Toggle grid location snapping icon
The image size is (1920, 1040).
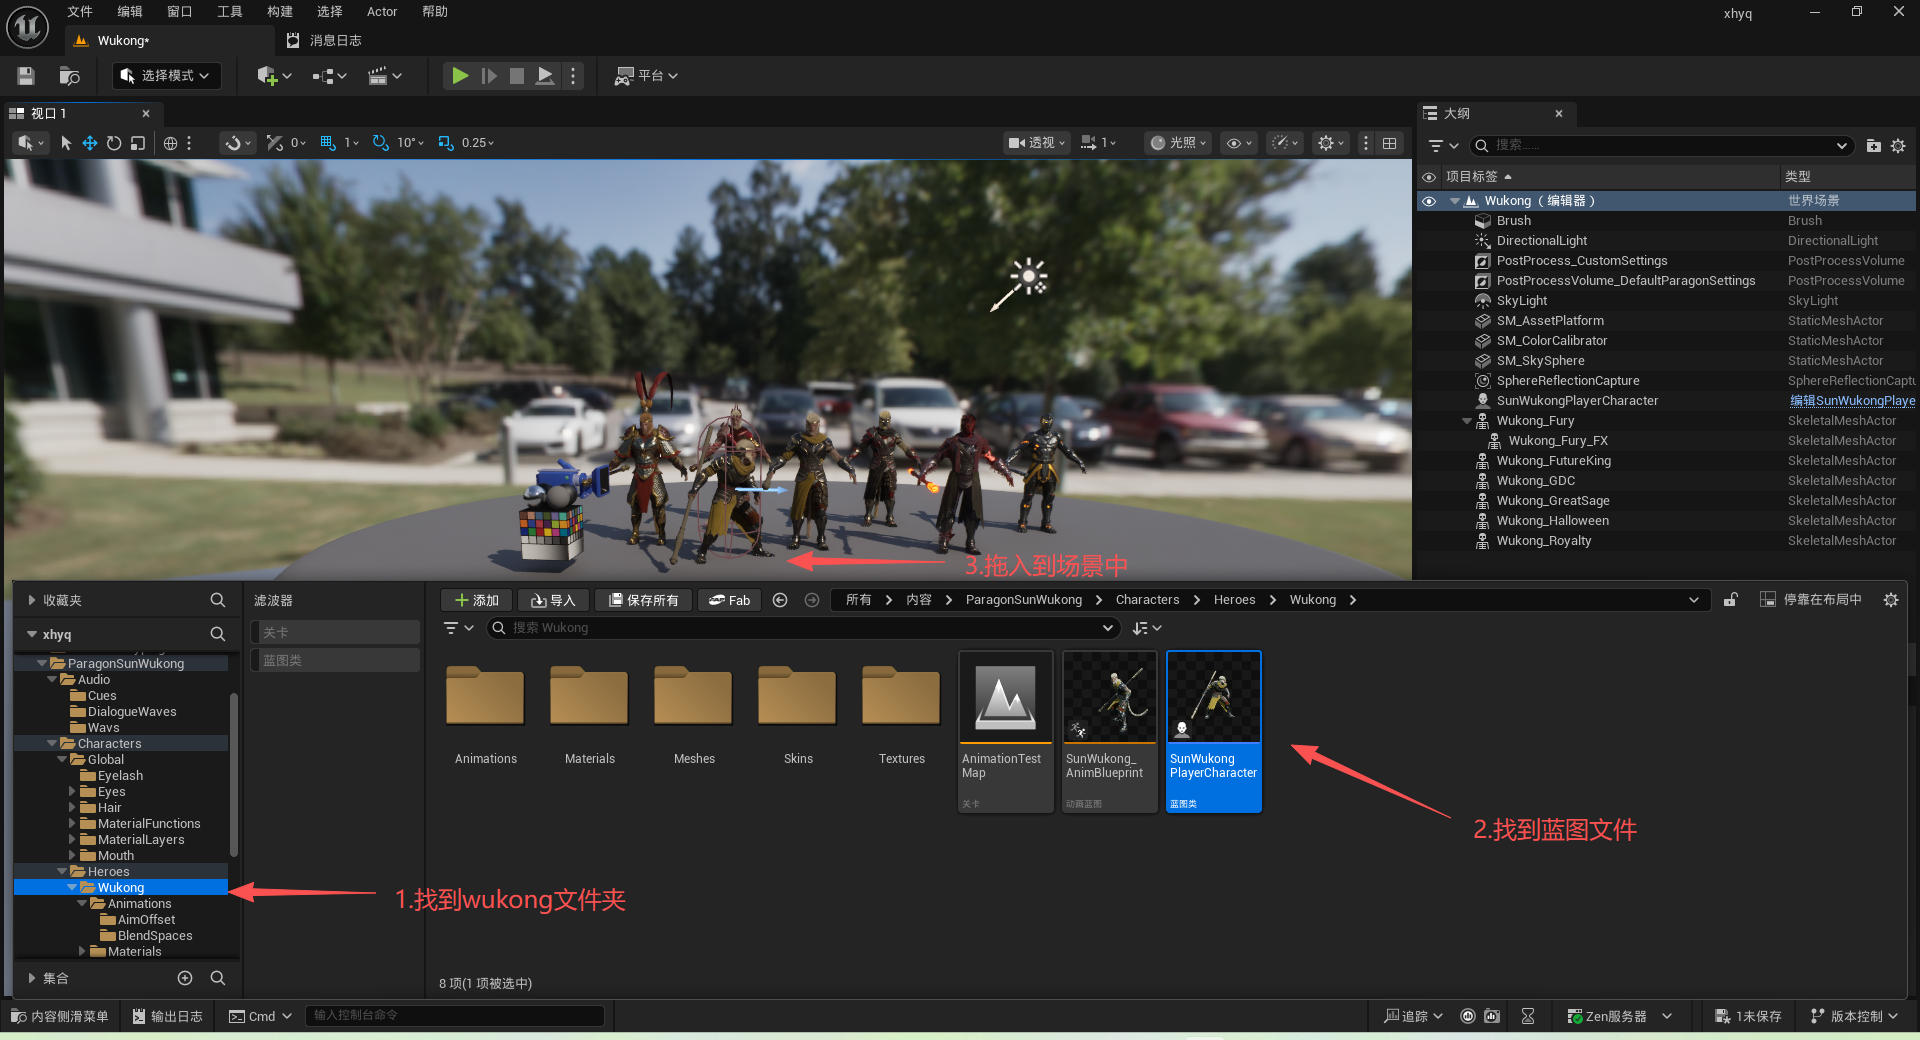point(328,143)
